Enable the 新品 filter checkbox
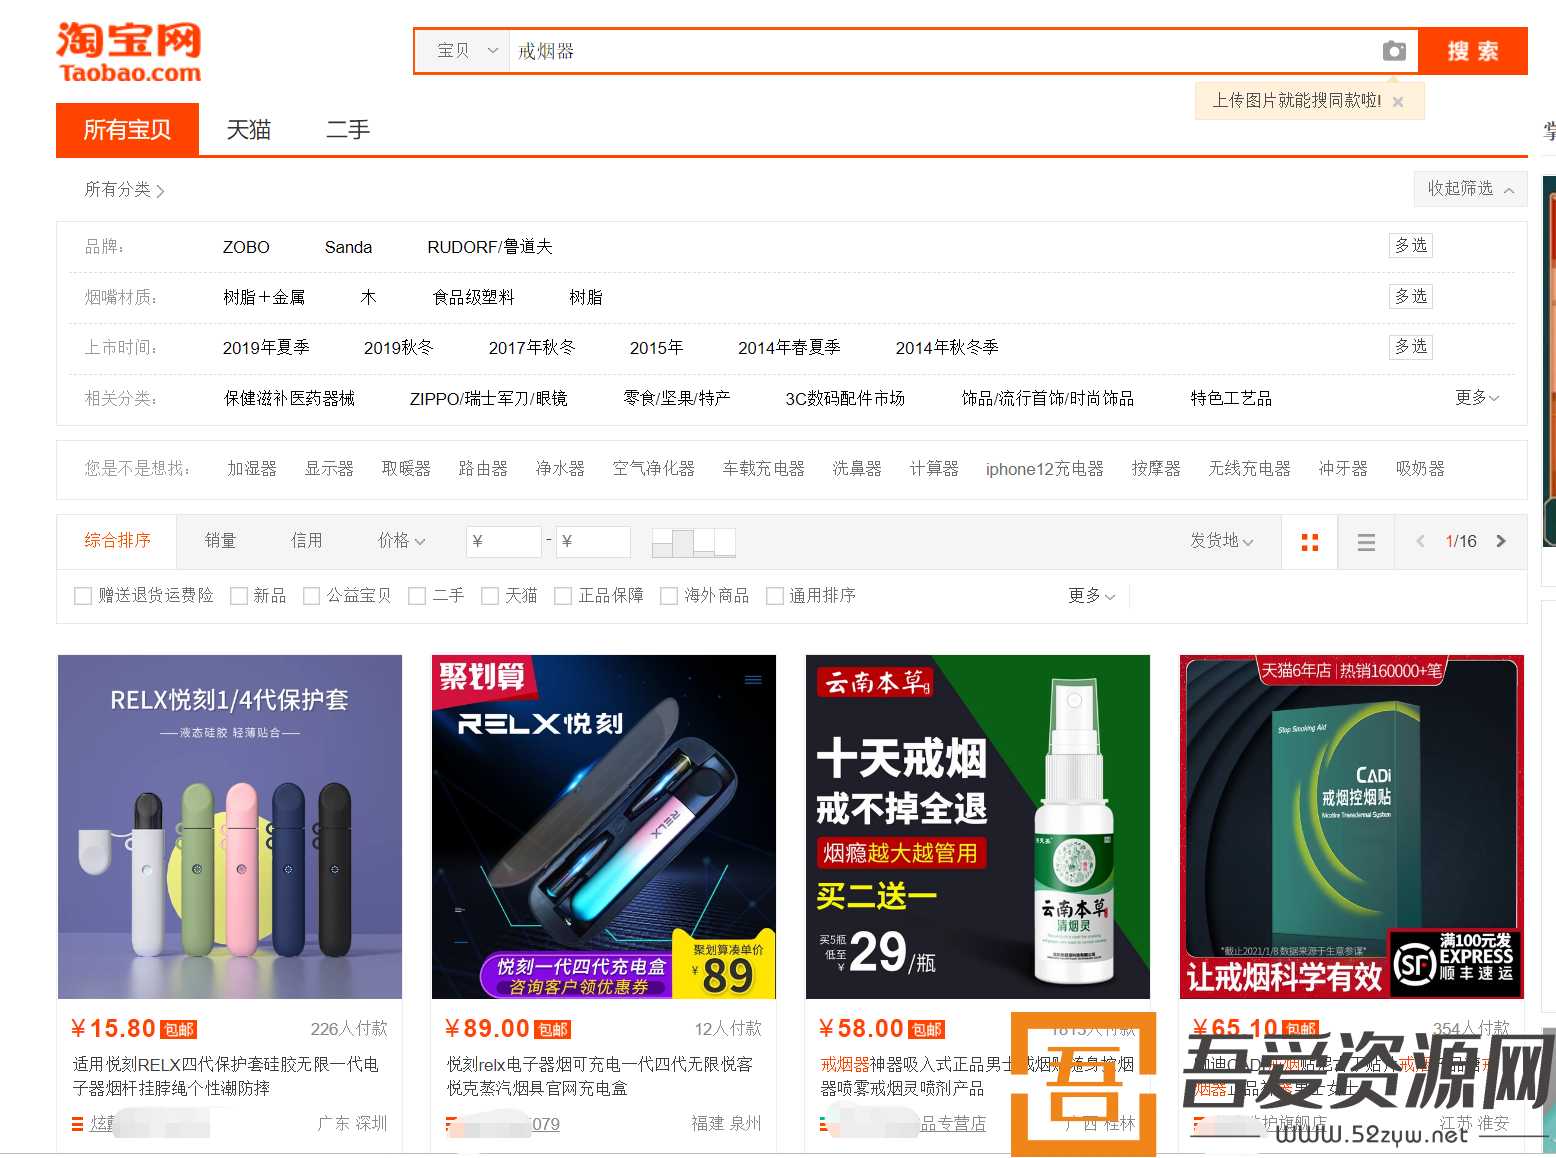 pos(239,595)
